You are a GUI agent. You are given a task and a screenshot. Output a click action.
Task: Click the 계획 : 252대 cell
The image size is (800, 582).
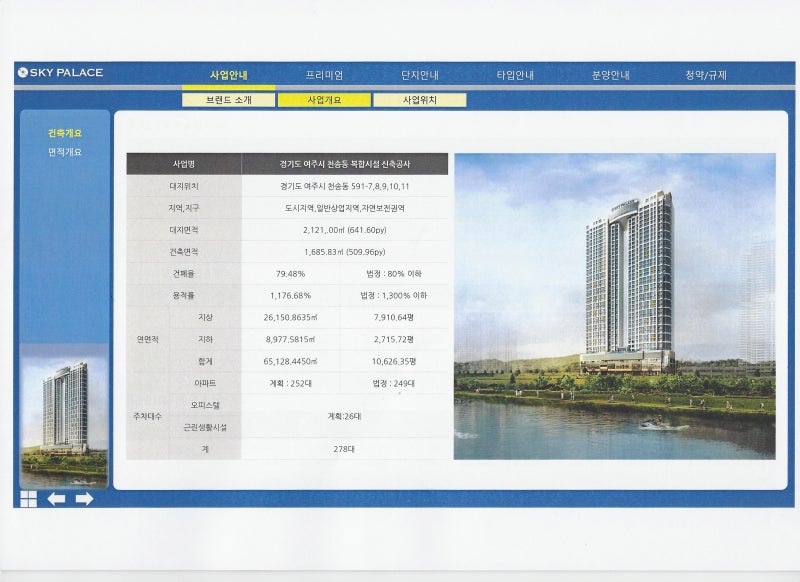[x=290, y=383]
